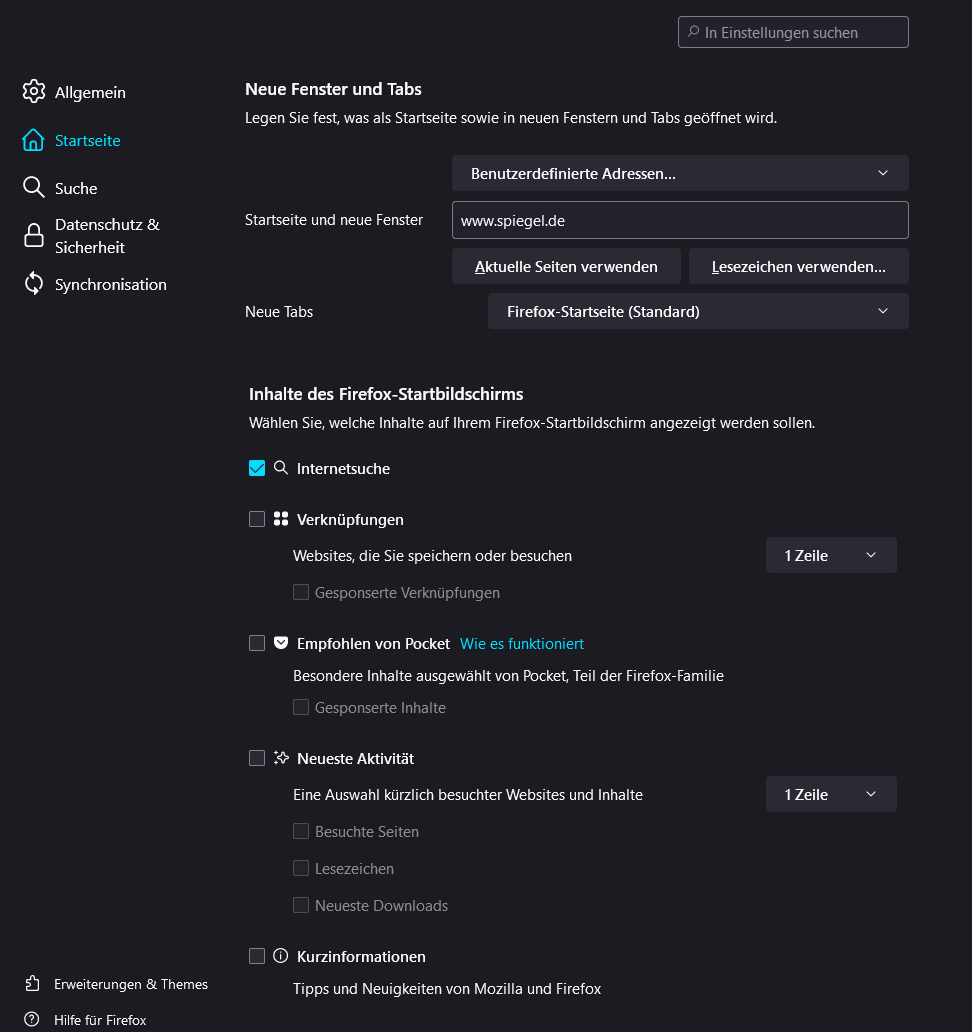Image resolution: width=972 pixels, height=1032 pixels.
Task: Open the Firefox-Startseite (Standard) dropdown
Action: [x=698, y=311]
